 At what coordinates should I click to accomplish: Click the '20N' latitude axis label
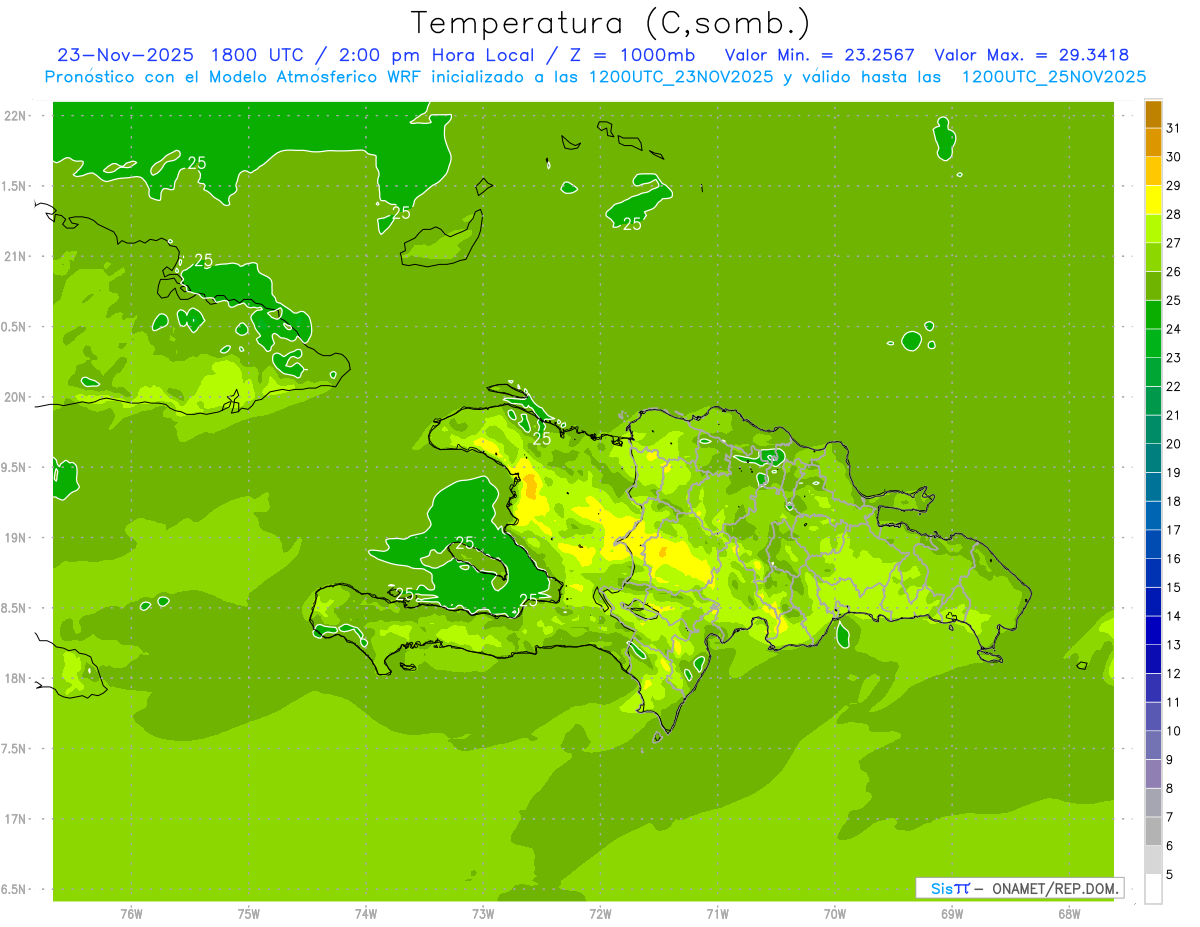pyautogui.click(x=15, y=397)
